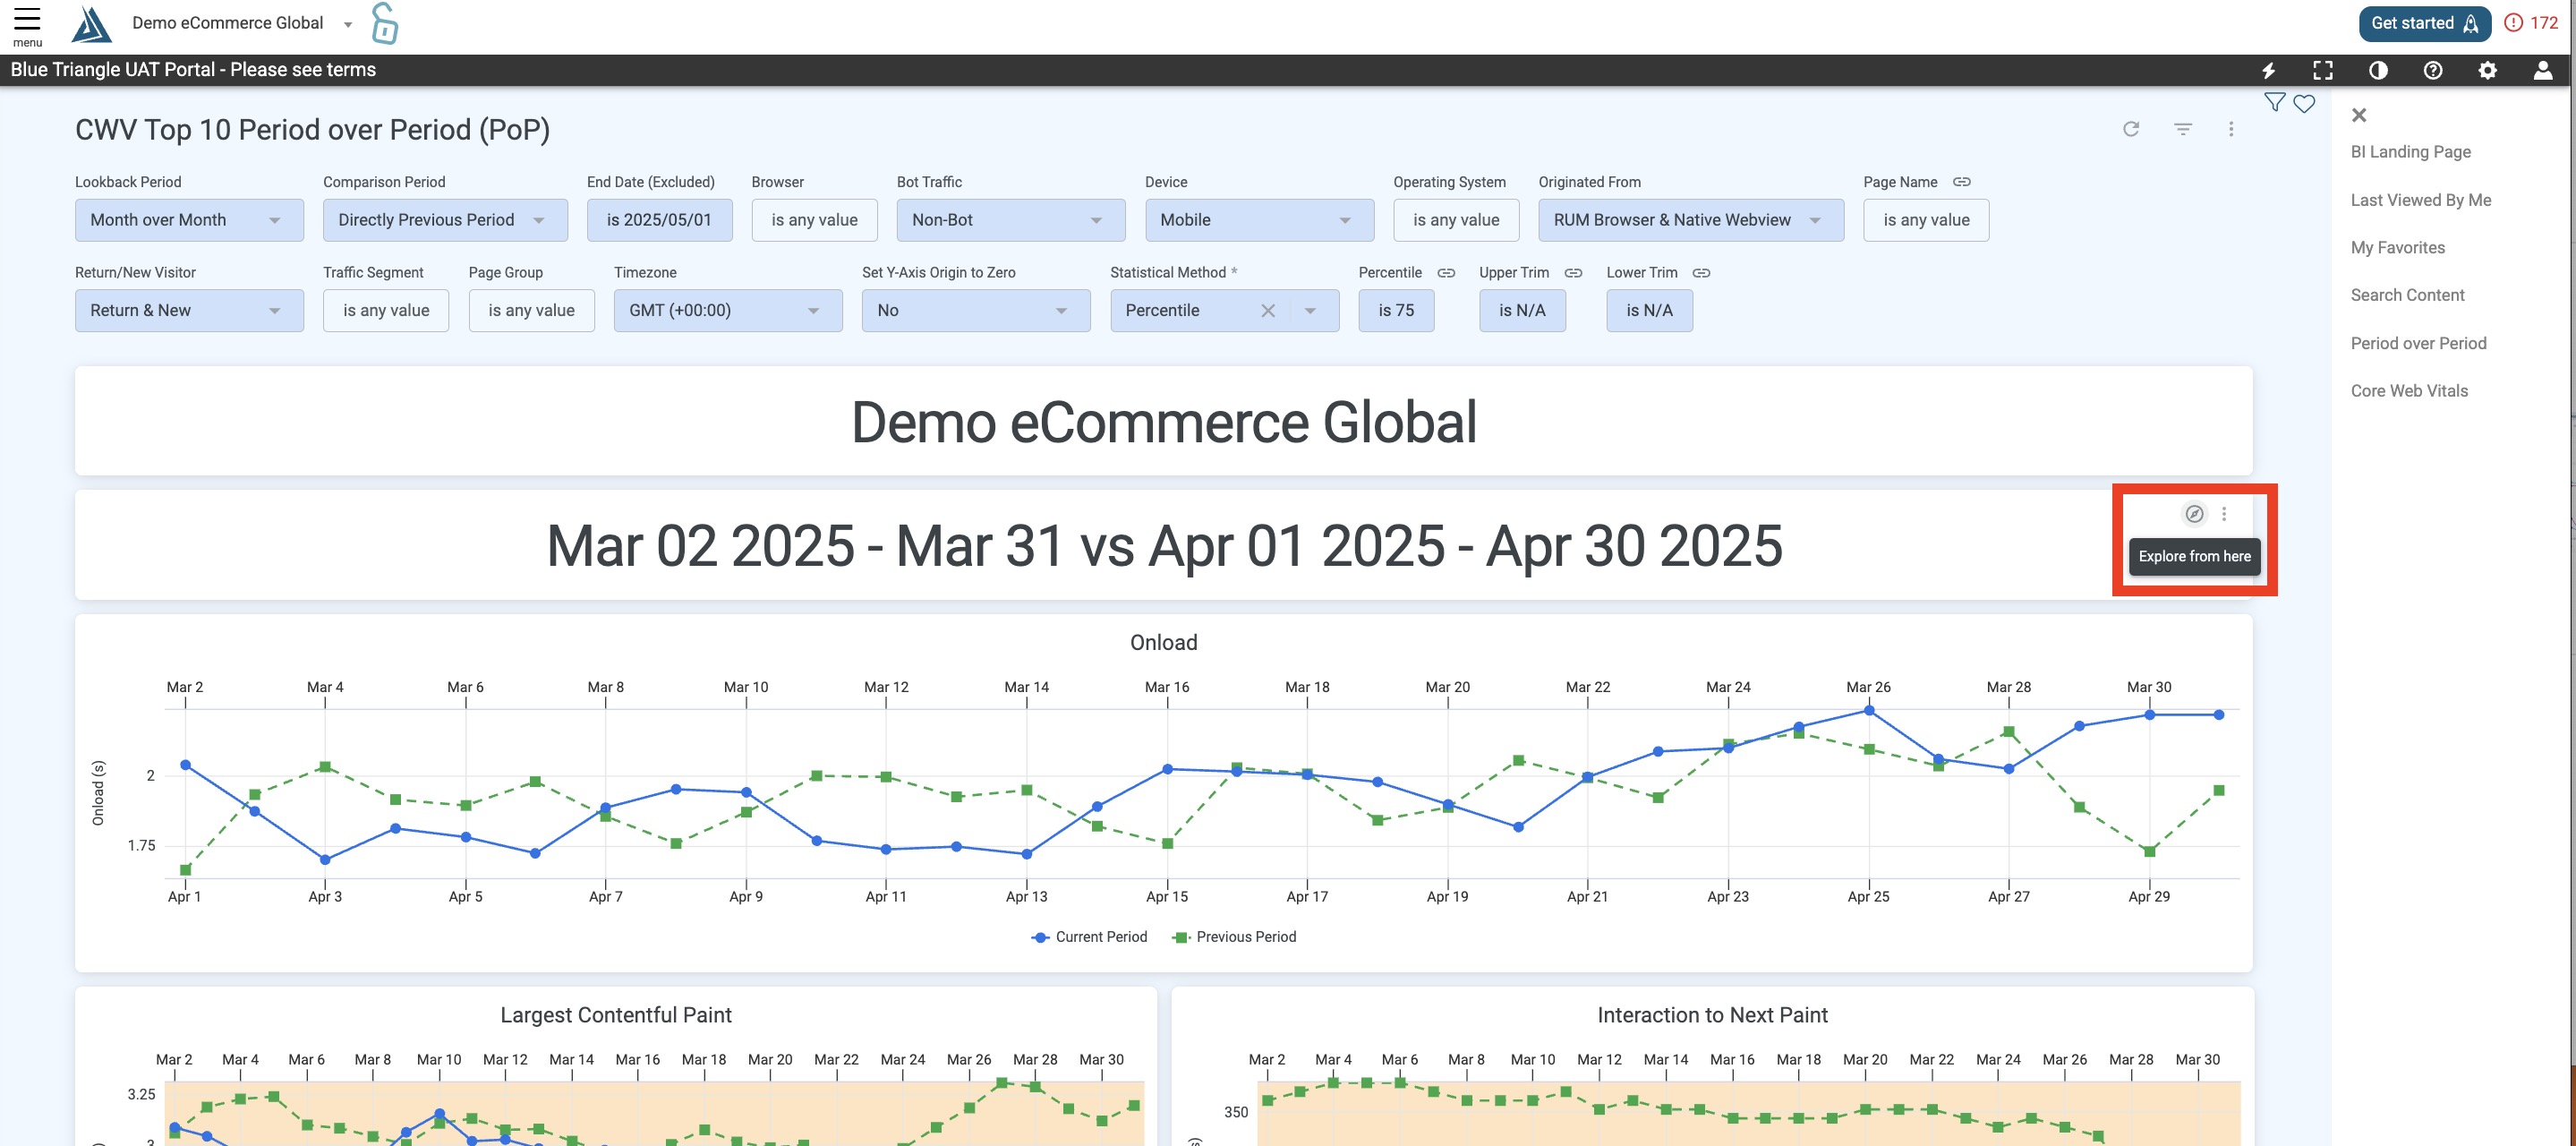Open the Demo eCommerce Global site selector
Viewport: 2576px width, 1146px height.
click(x=242, y=23)
